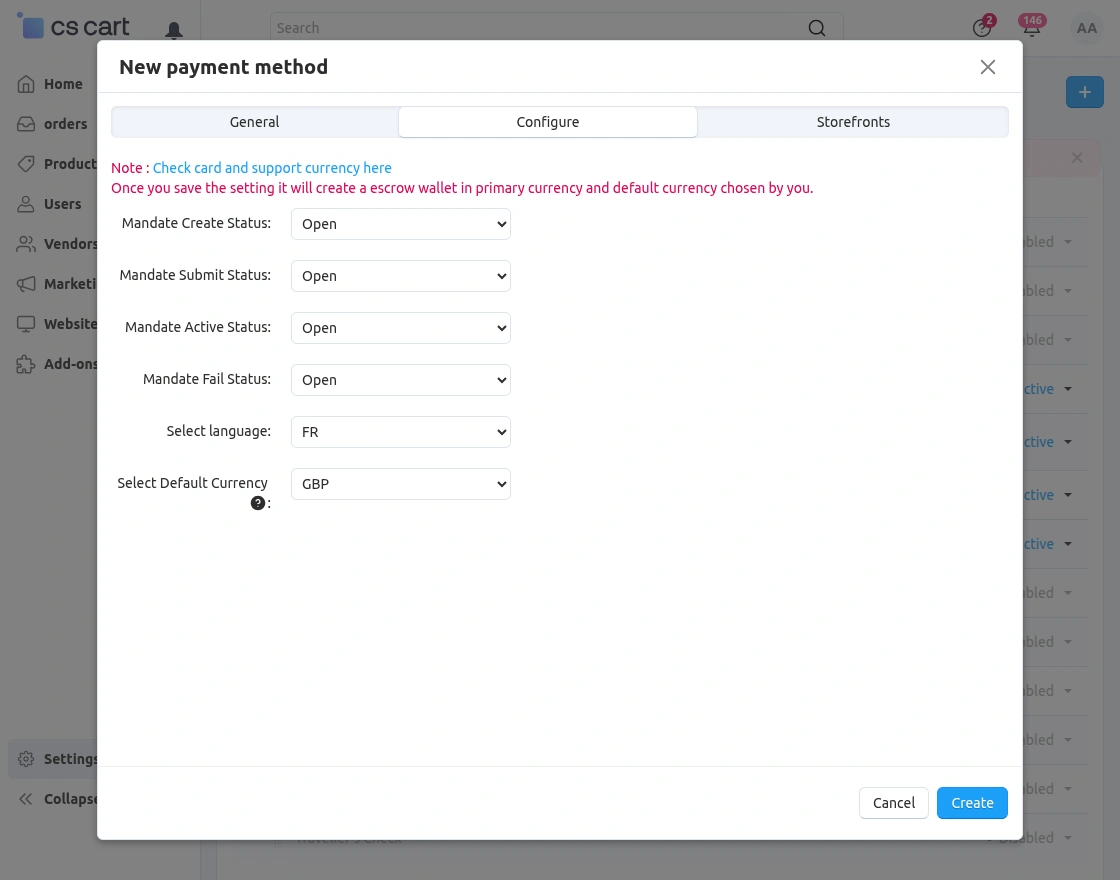Open the Select language dropdown

(401, 432)
